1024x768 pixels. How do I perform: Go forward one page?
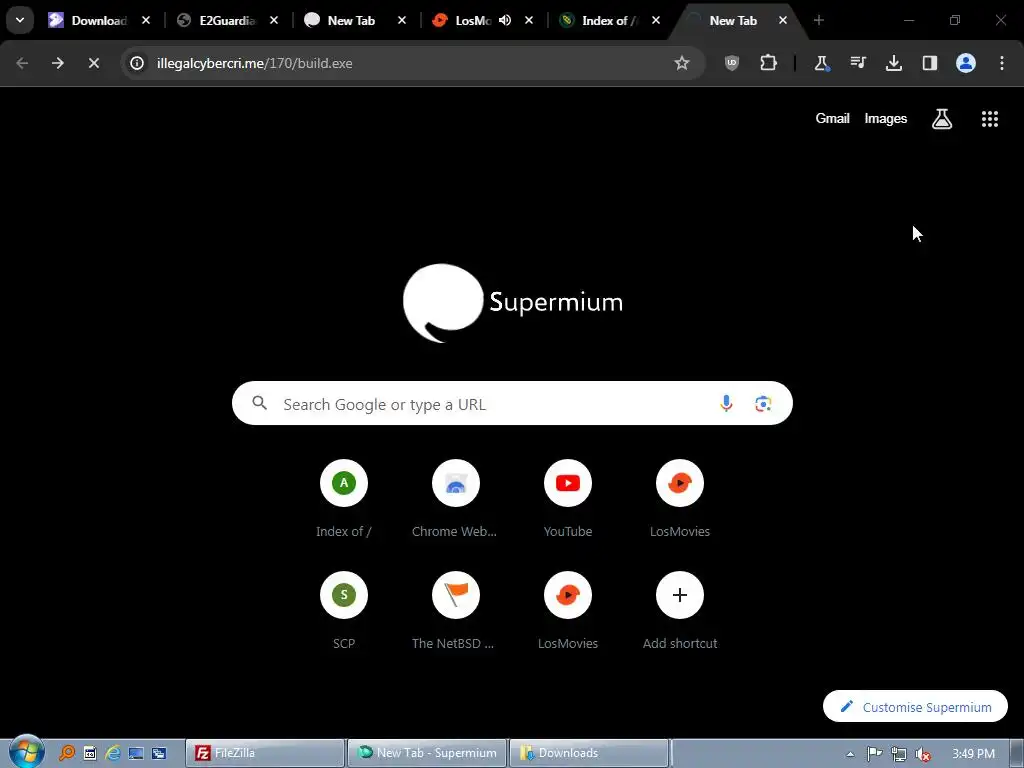tap(58, 63)
